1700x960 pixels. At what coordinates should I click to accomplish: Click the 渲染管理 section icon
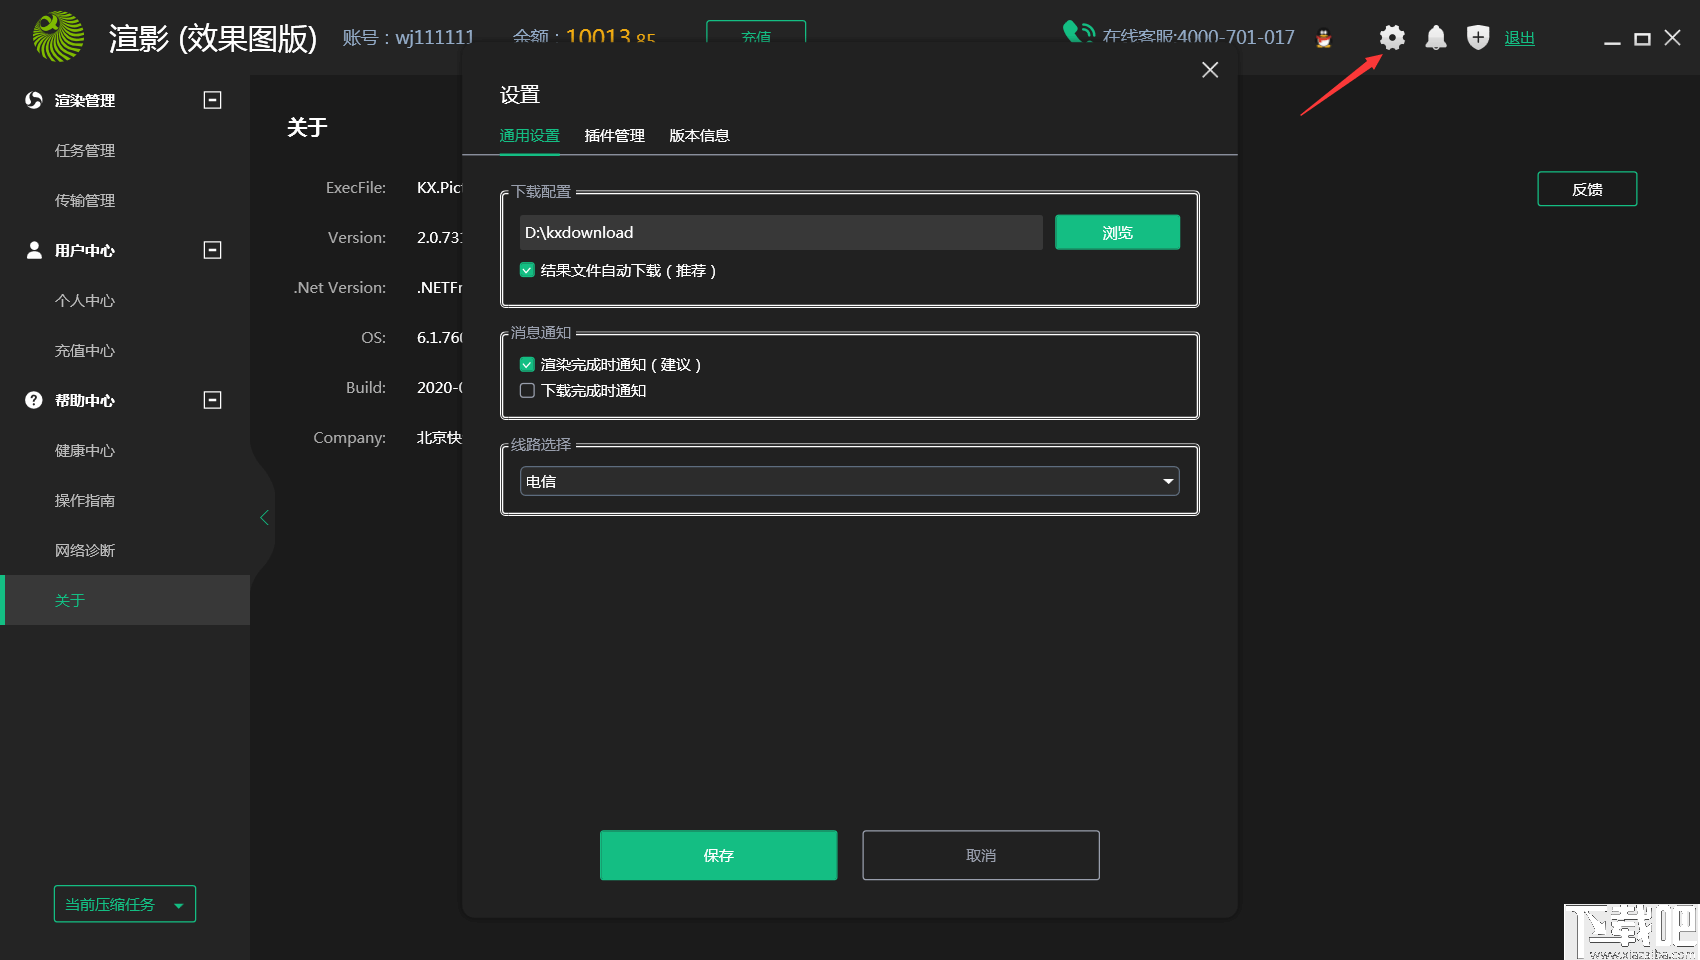tap(34, 100)
